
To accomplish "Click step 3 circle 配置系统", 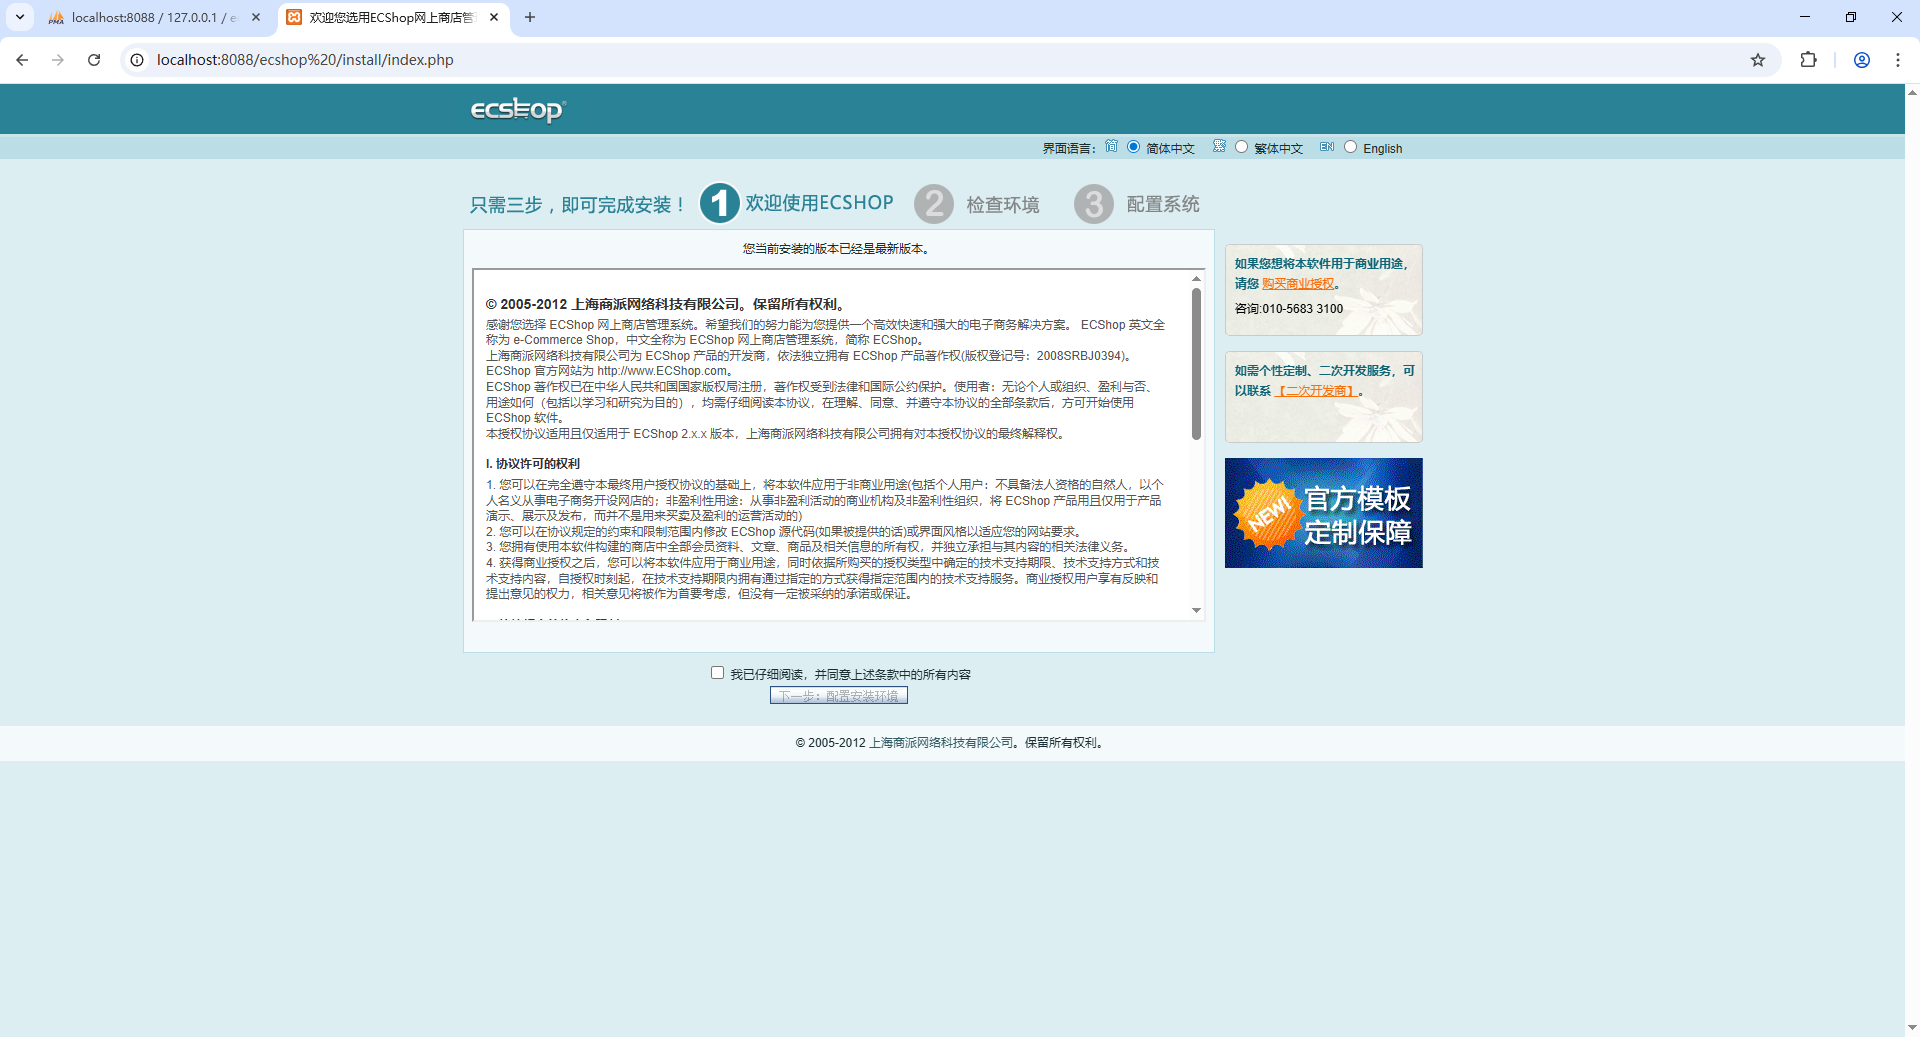I will point(1094,204).
